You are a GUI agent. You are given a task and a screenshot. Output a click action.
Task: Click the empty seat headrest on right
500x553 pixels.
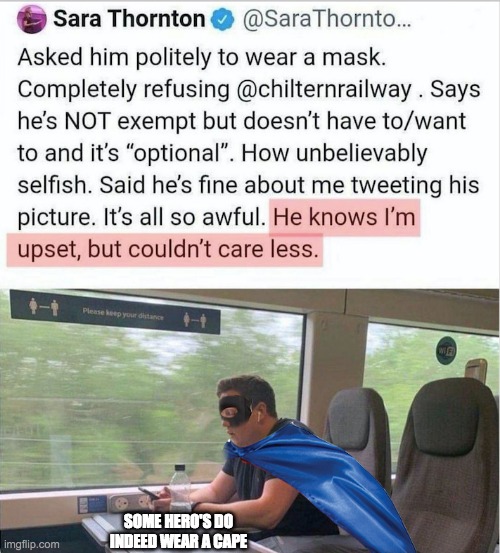point(446,417)
